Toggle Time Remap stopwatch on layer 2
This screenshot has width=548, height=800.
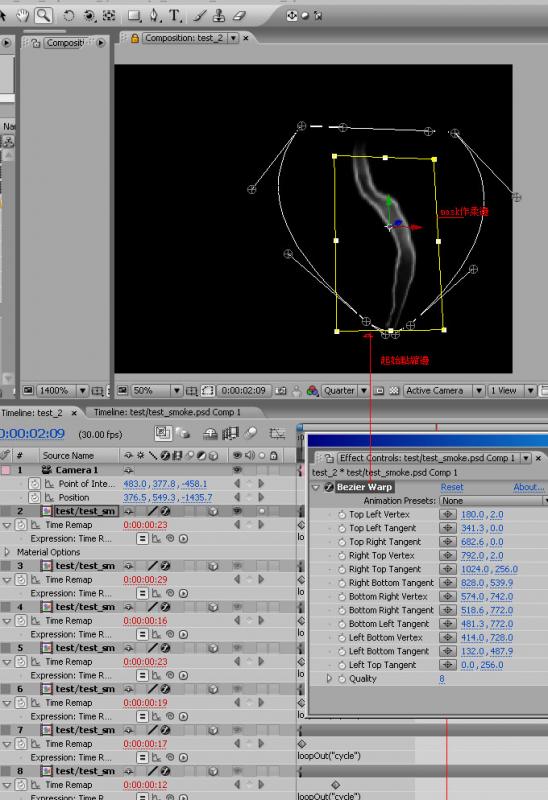(x=21, y=524)
